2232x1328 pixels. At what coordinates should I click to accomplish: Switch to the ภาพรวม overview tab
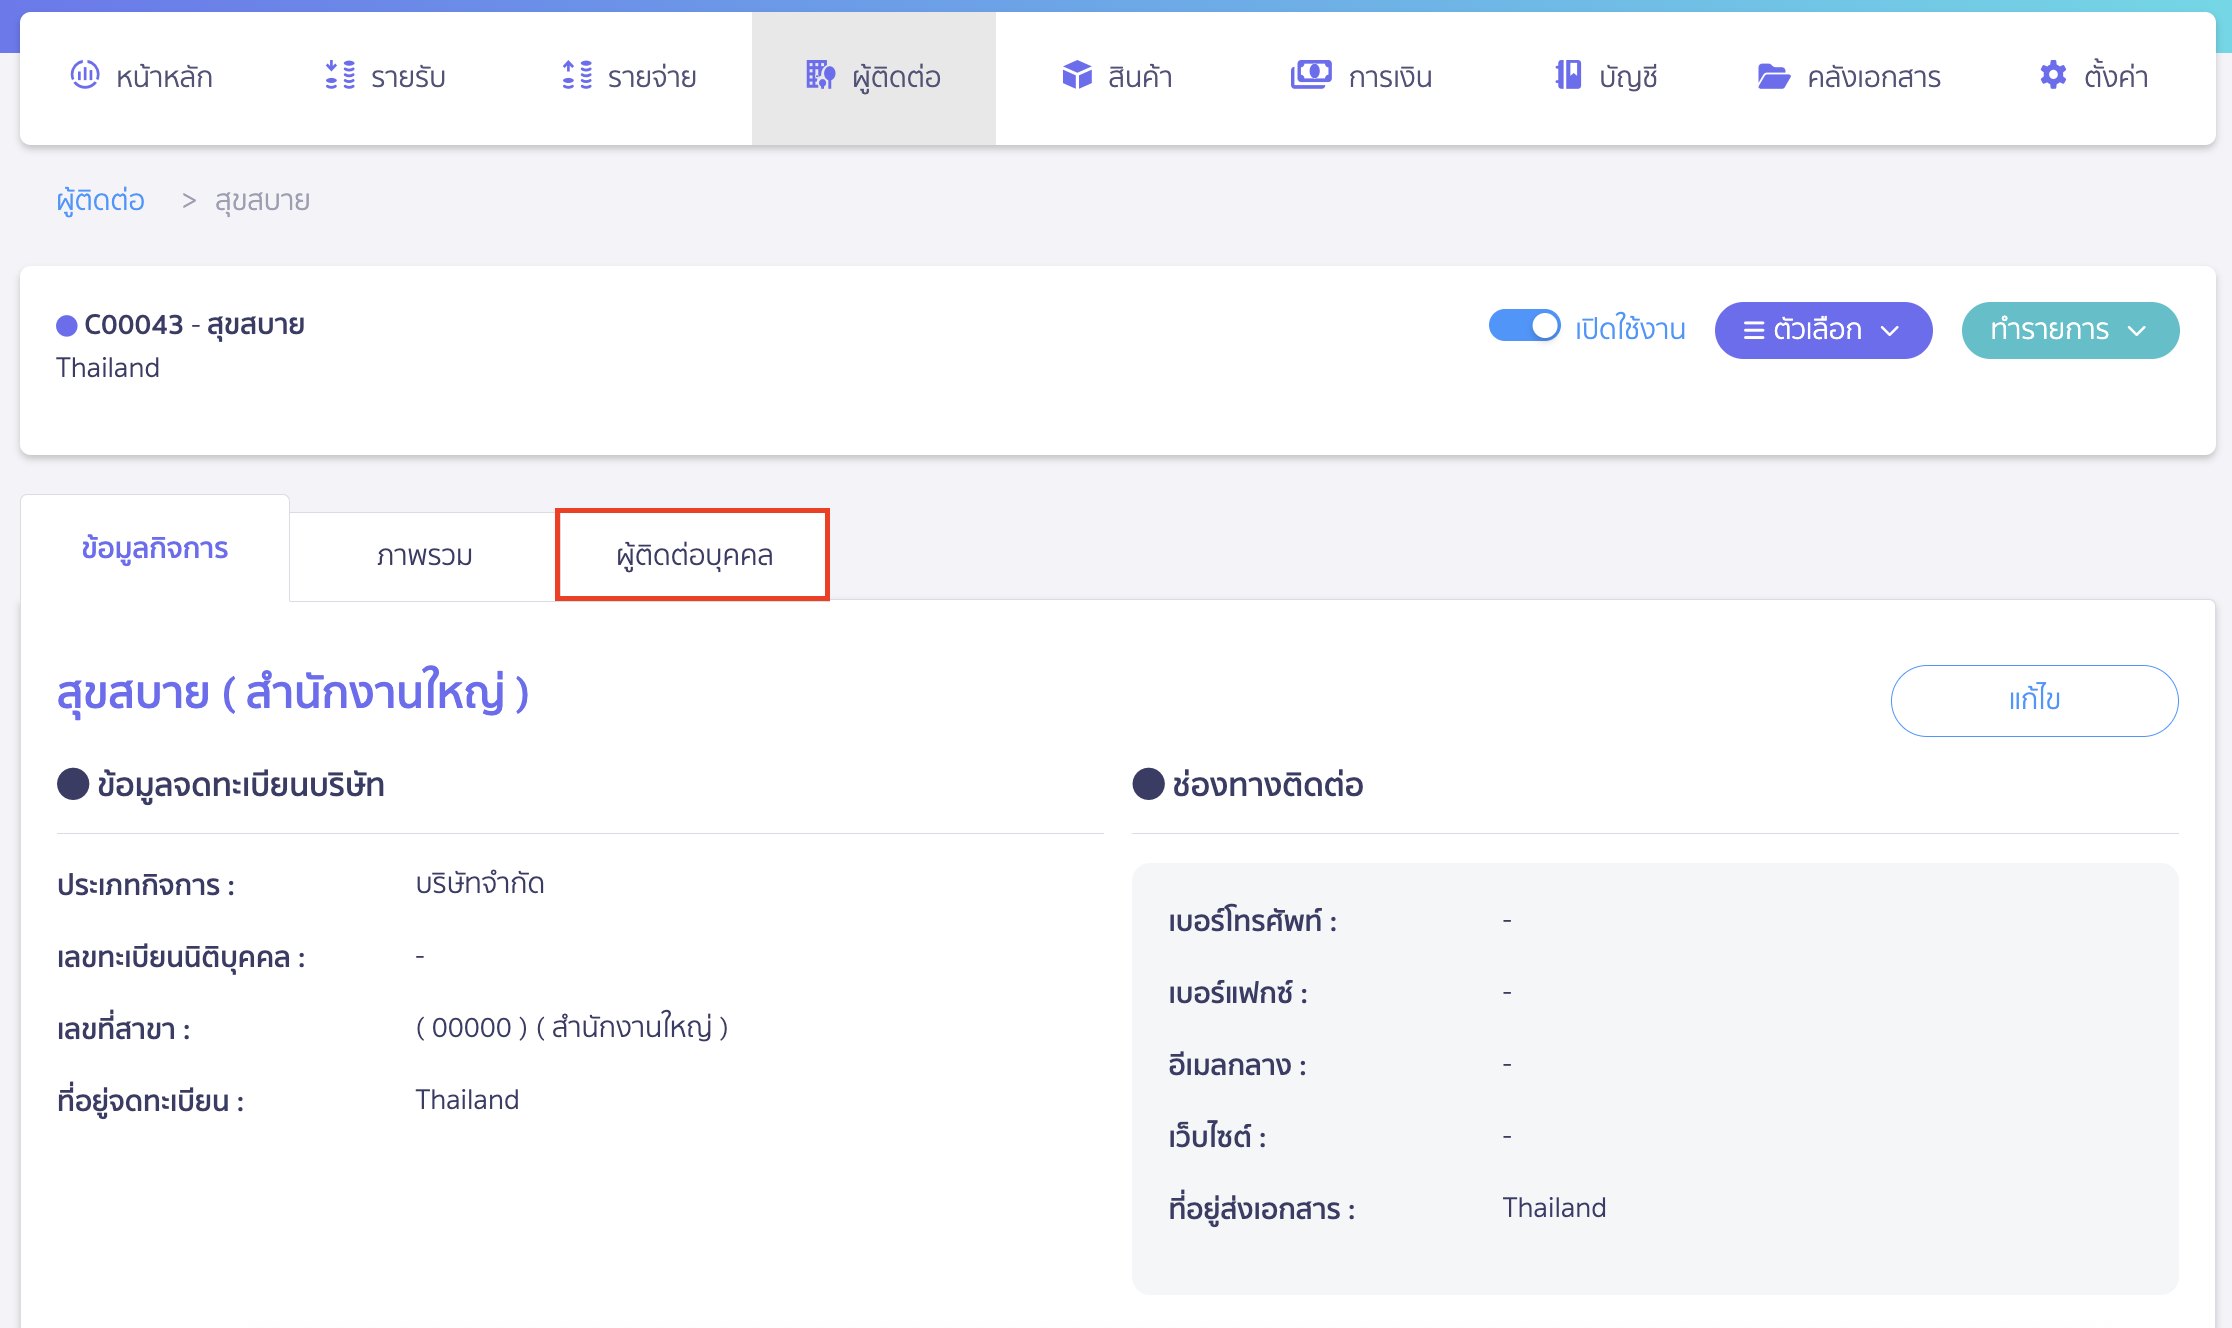pos(422,555)
